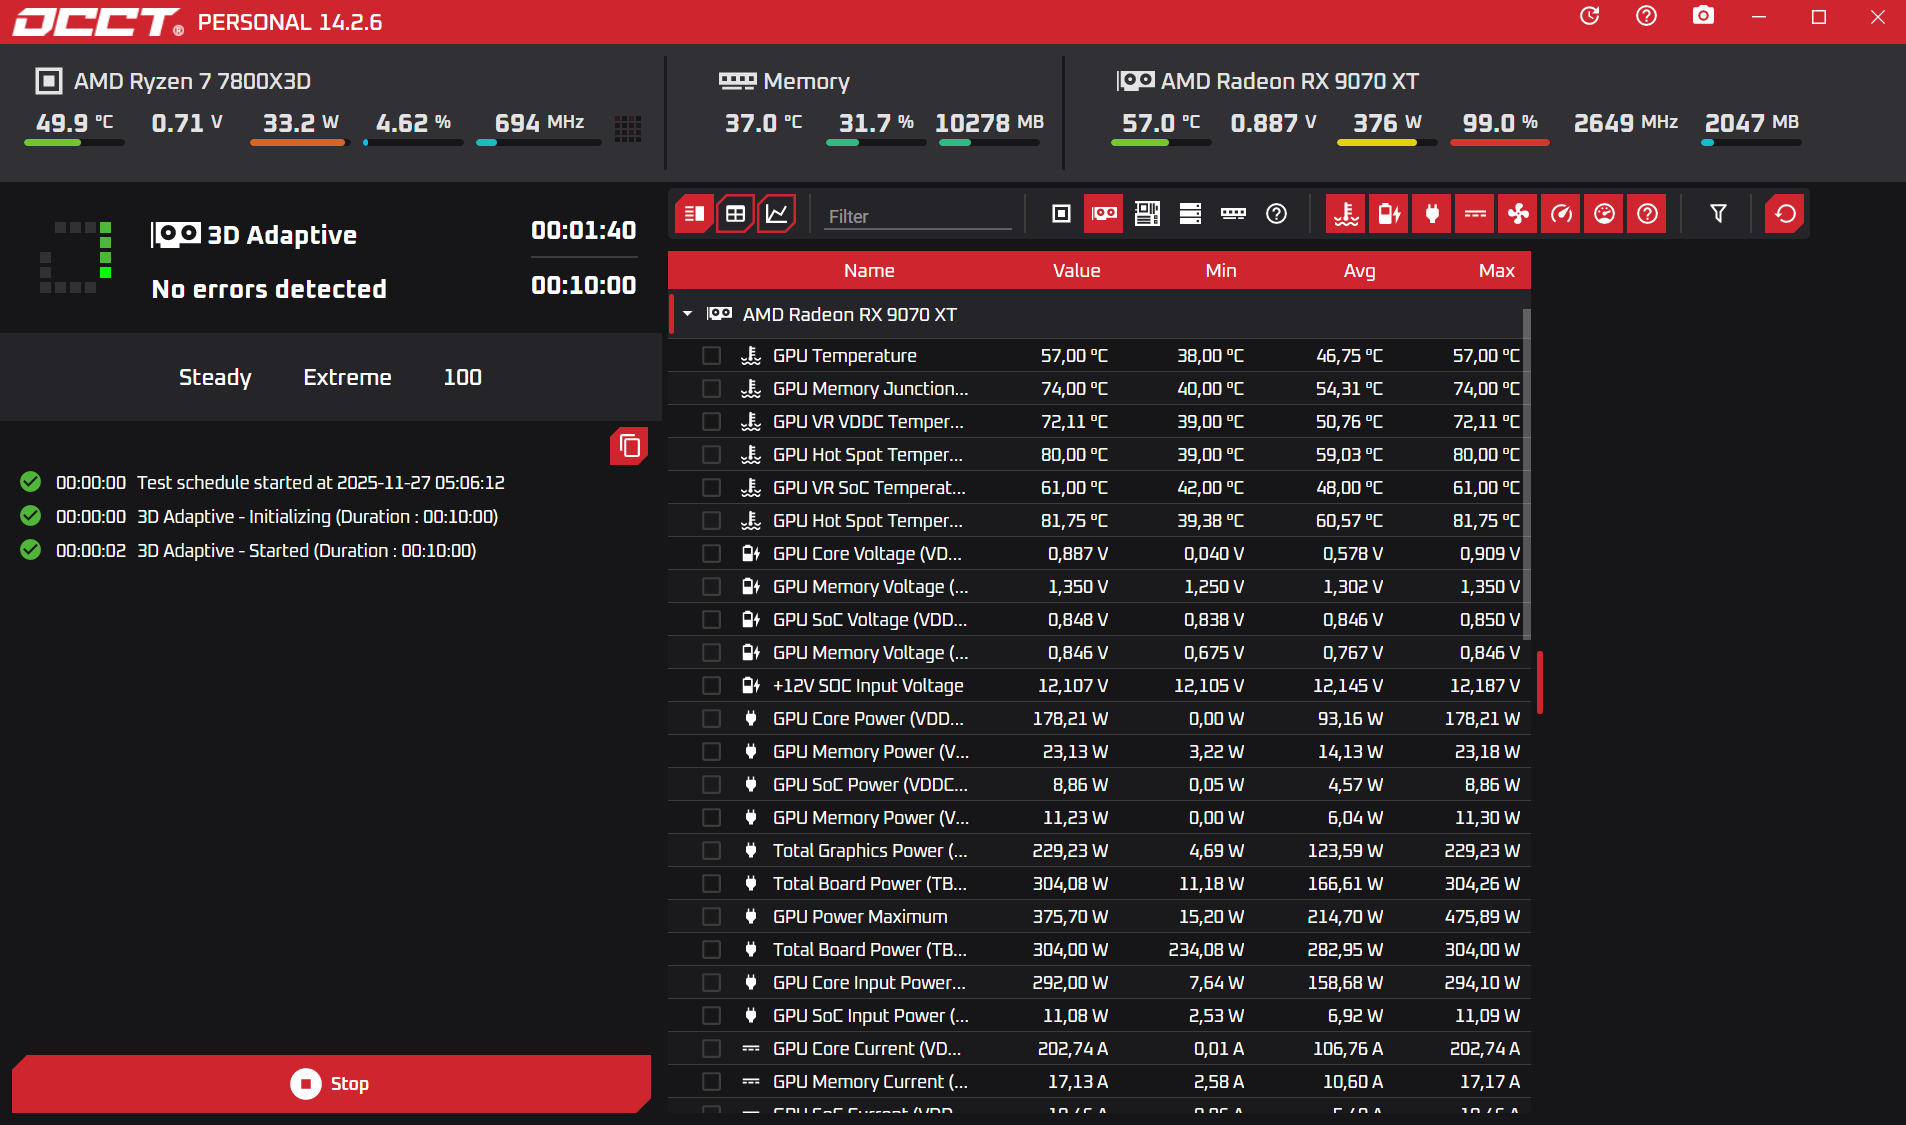Check the GPU SoC Input Power checkbox

711,1016
